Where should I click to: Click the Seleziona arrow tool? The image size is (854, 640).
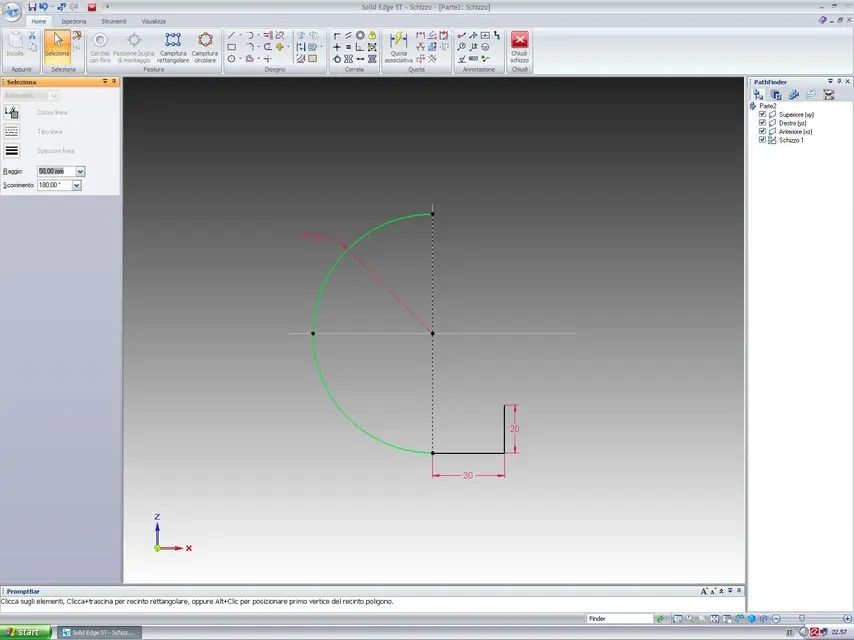(58, 46)
